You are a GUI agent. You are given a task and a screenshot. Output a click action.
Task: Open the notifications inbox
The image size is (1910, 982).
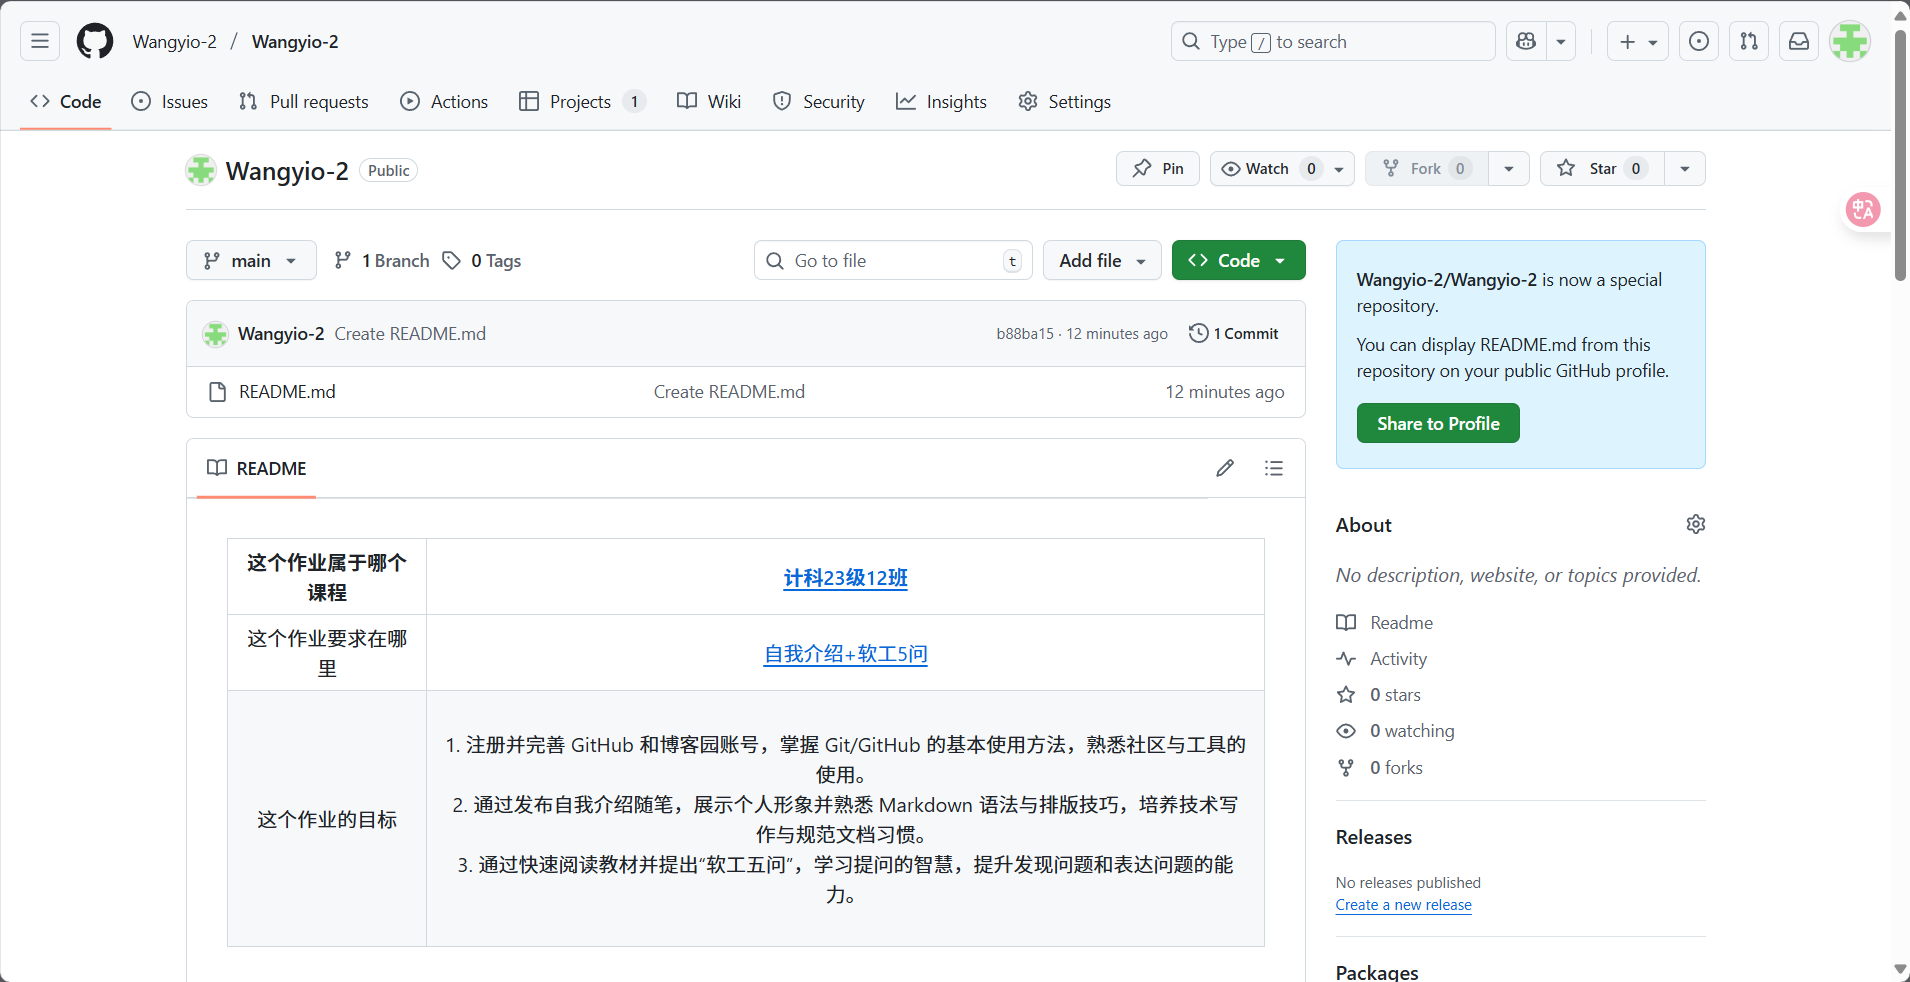(x=1798, y=41)
